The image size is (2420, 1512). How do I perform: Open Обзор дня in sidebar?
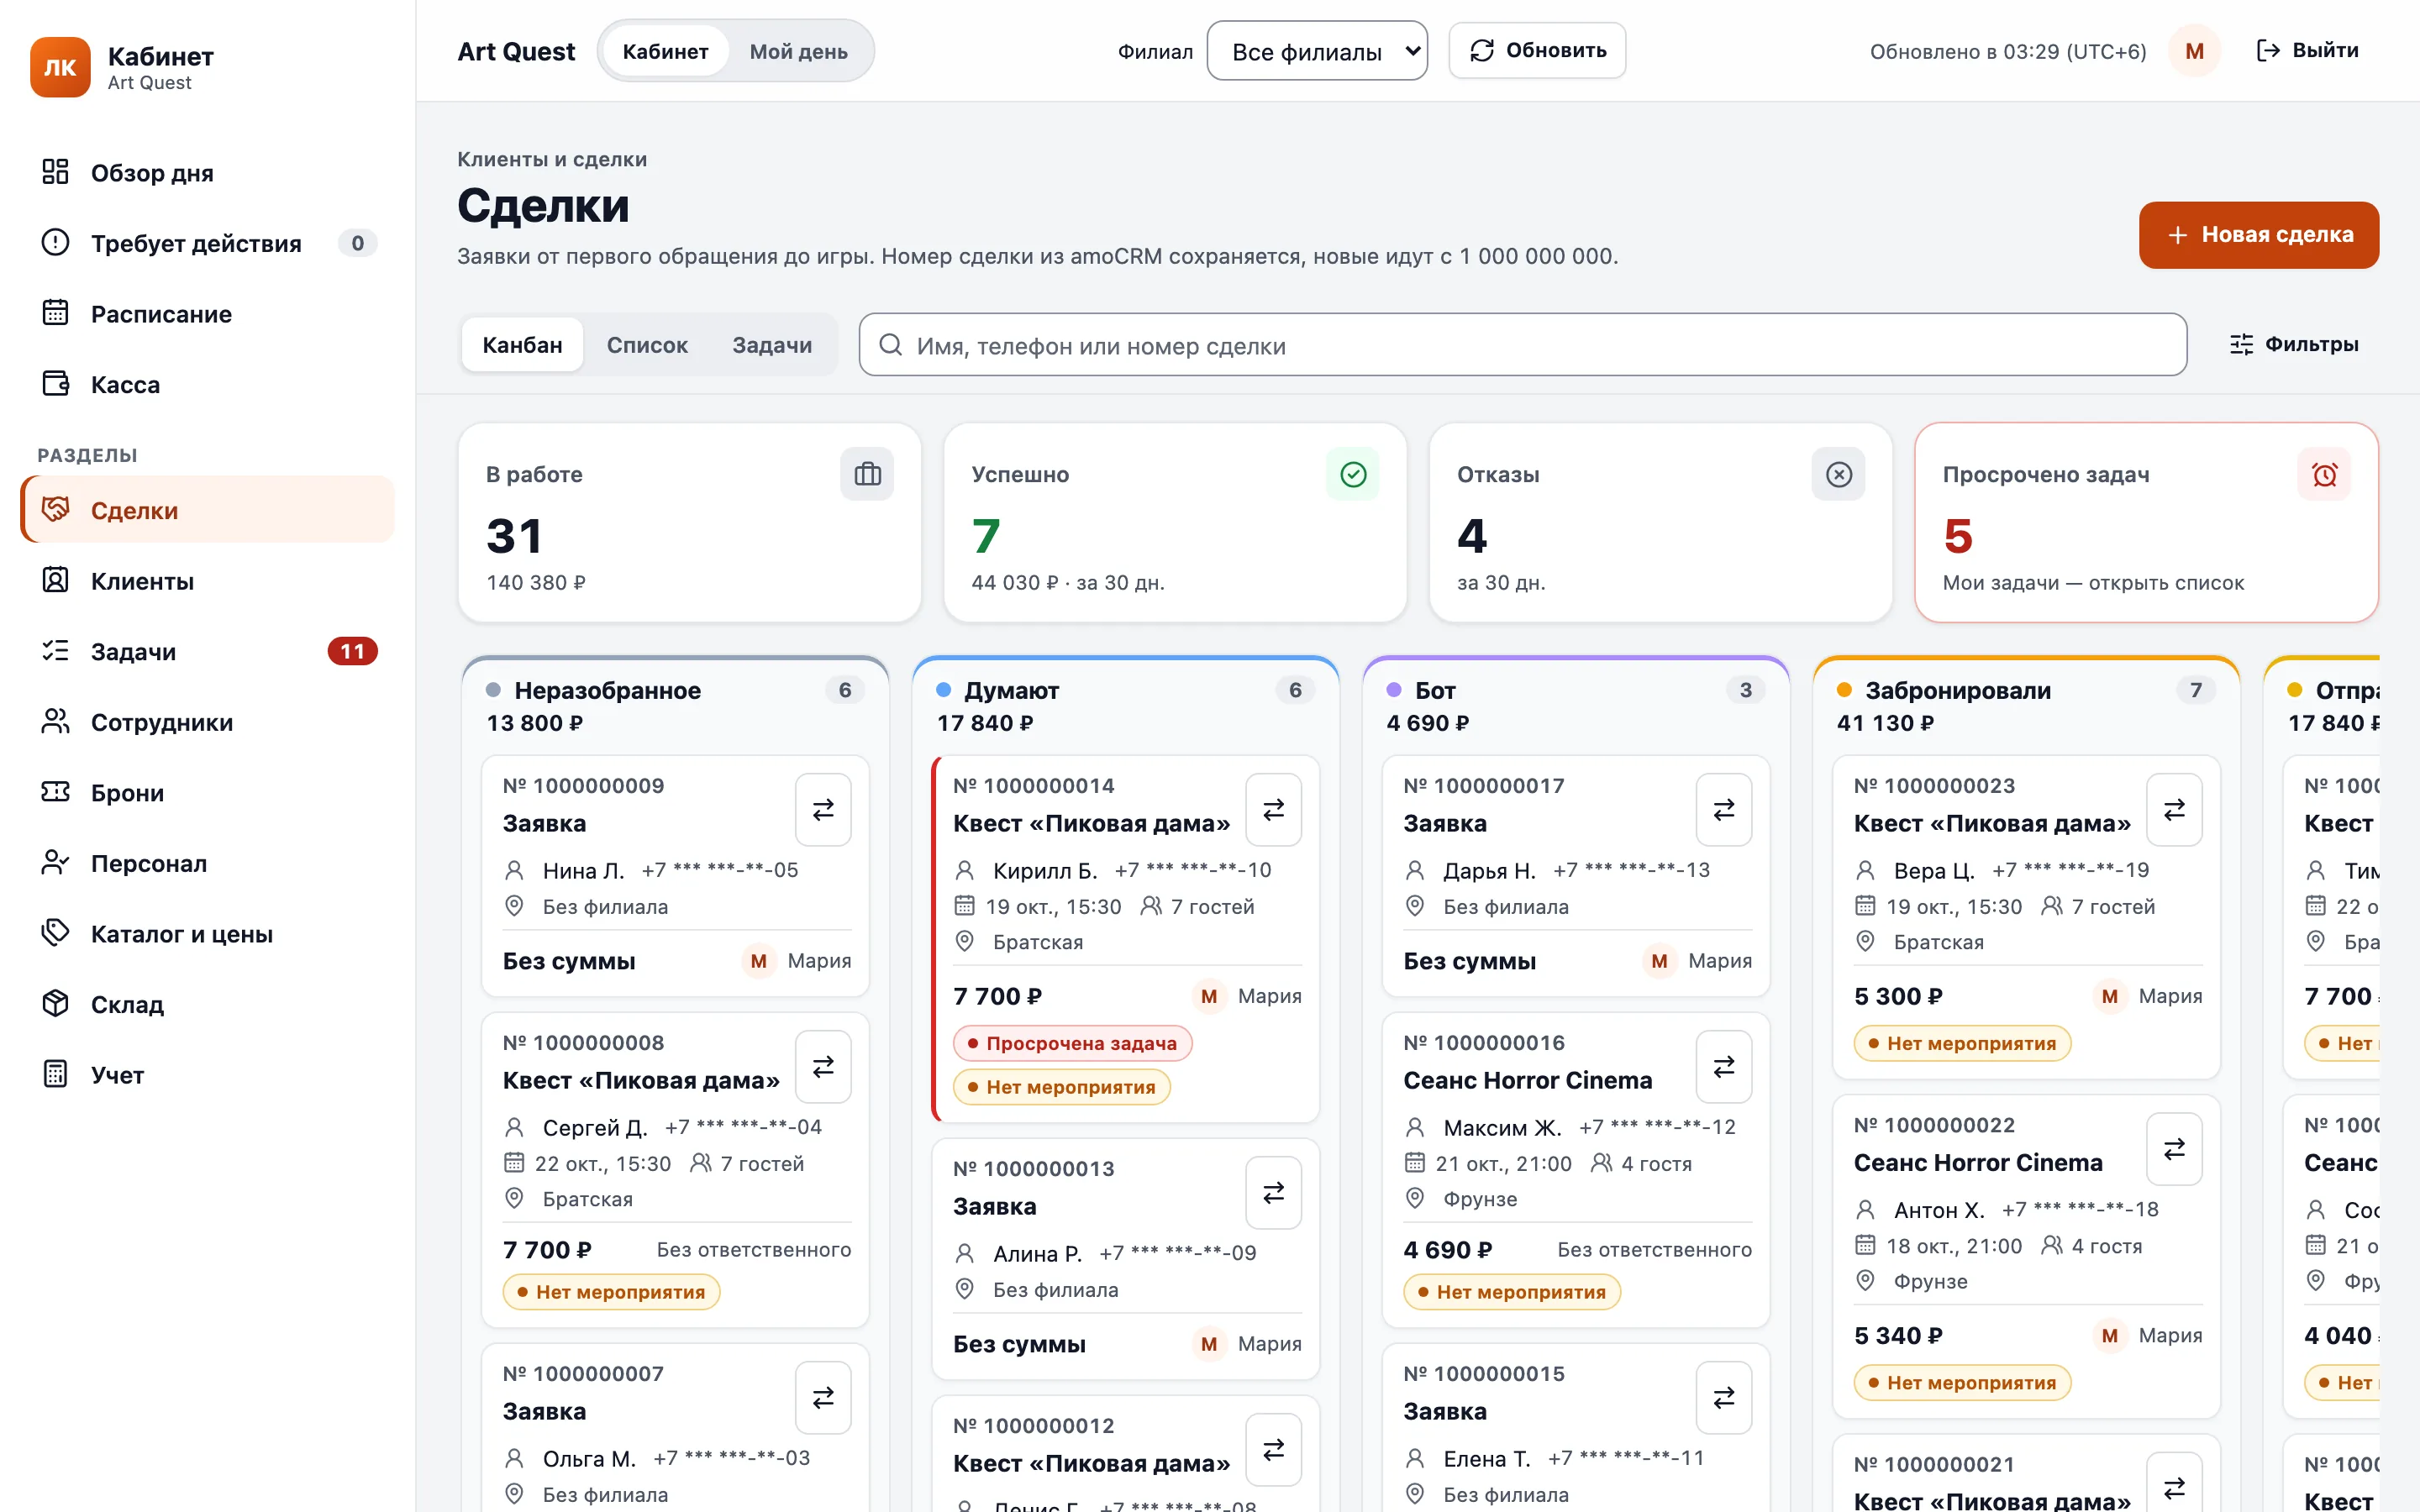coord(207,173)
